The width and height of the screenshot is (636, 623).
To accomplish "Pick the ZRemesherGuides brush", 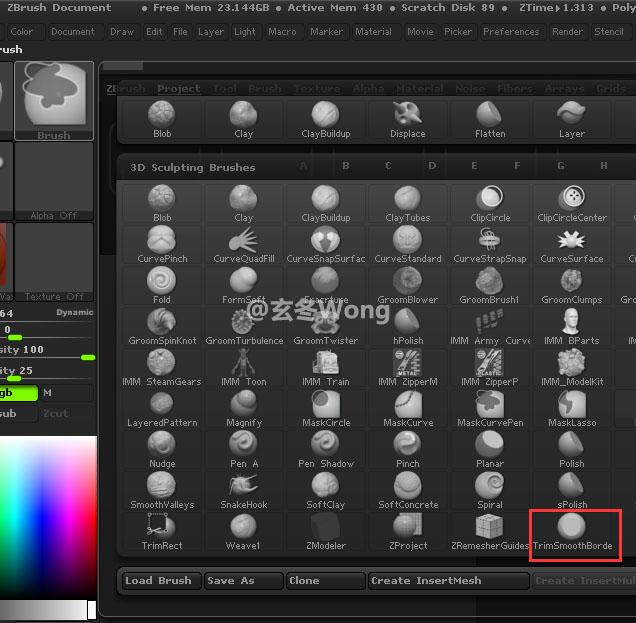I will (490, 532).
